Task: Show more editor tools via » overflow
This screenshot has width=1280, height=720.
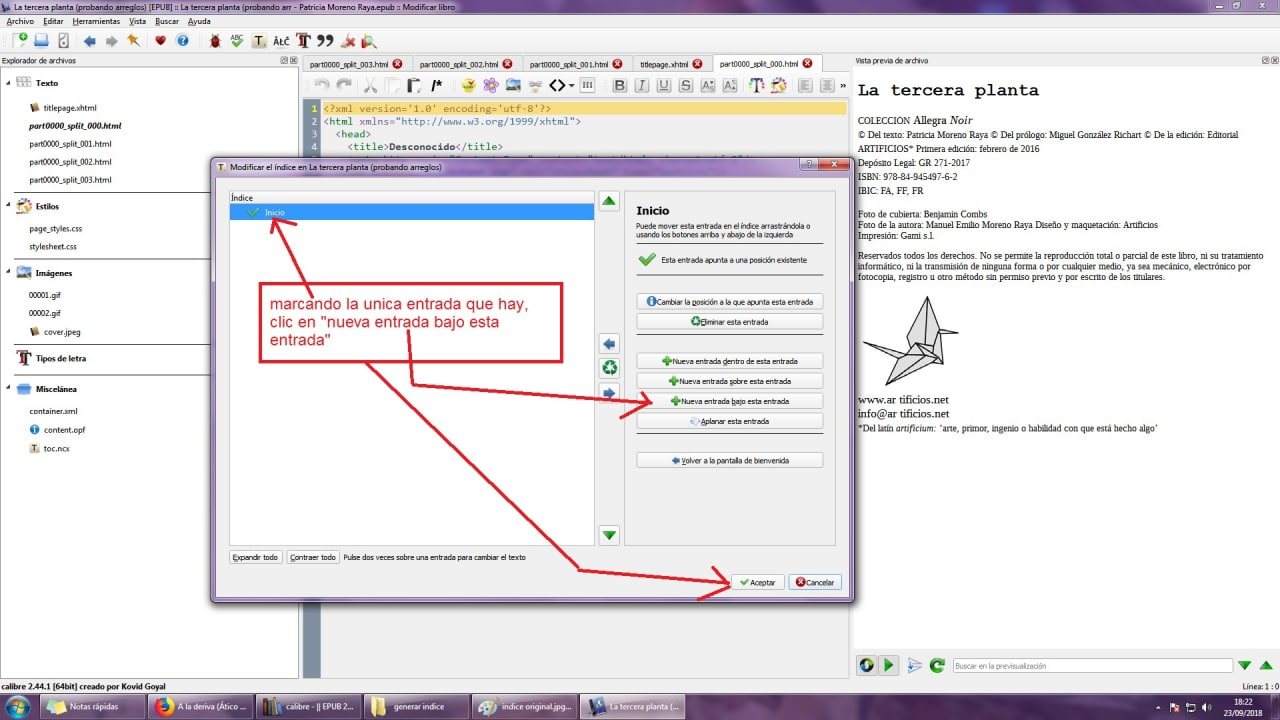Action: [843, 86]
